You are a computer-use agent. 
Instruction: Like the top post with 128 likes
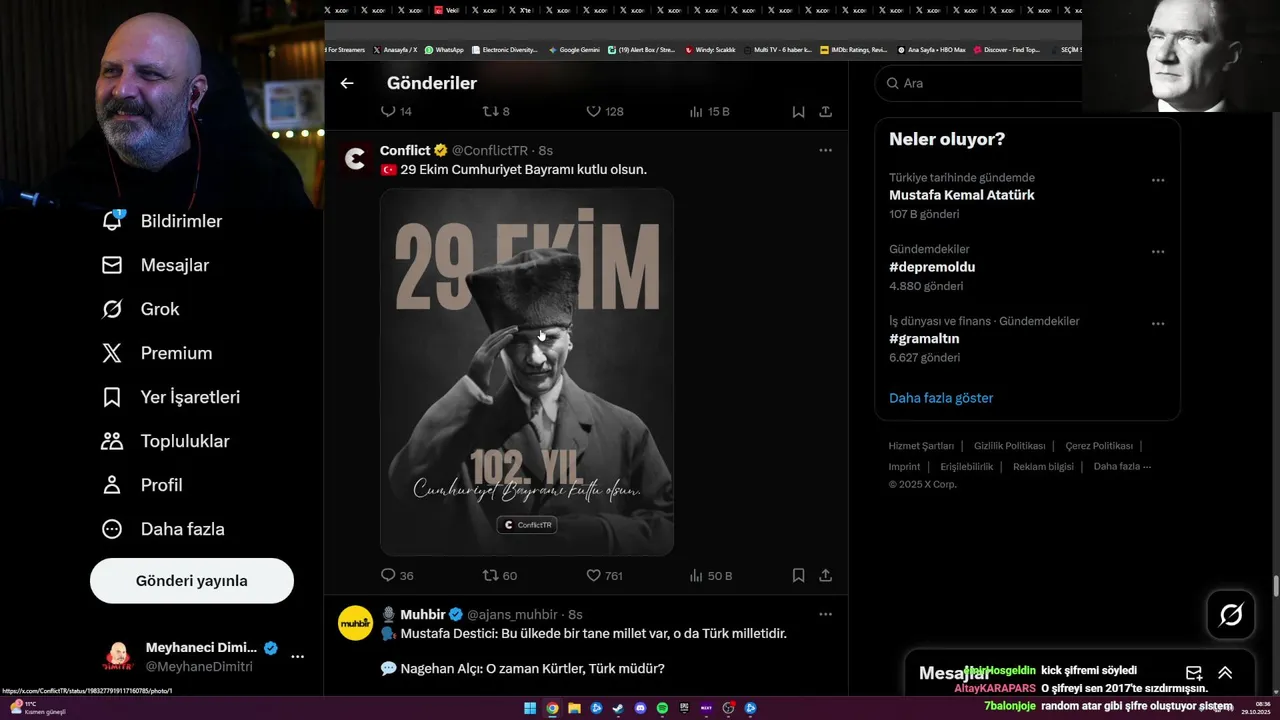click(604, 111)
